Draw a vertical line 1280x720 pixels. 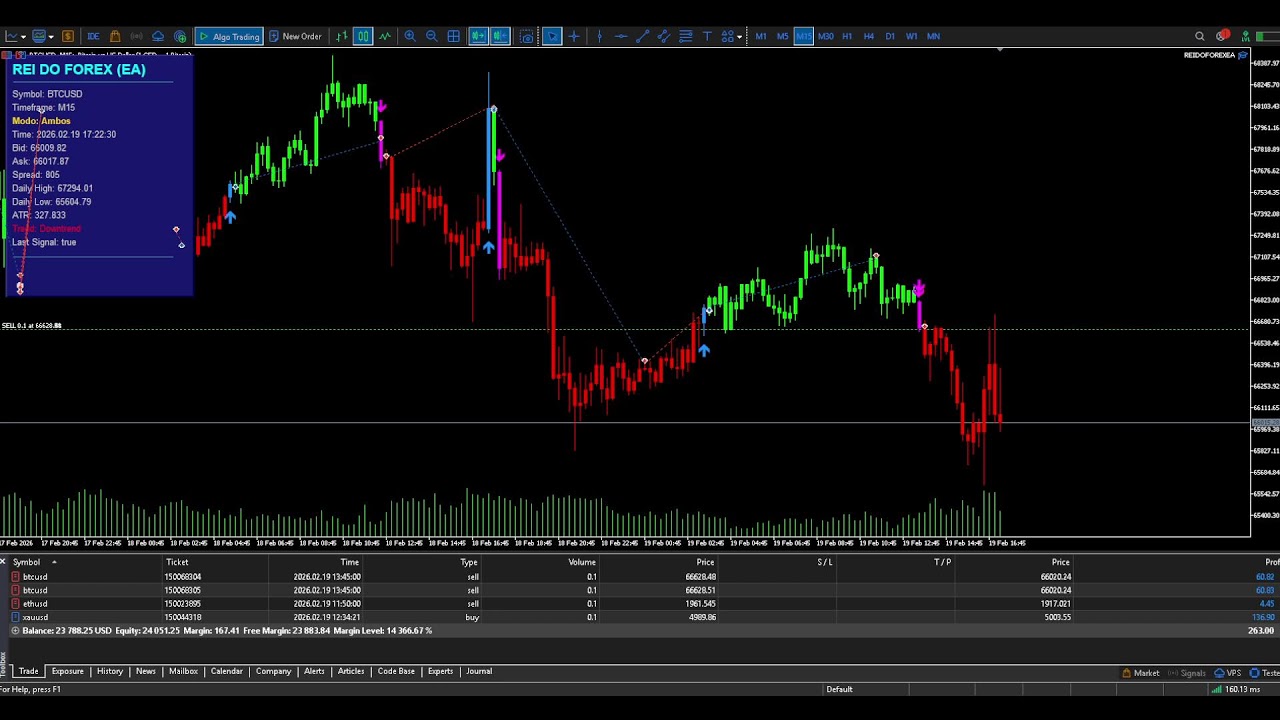coord(599,36)
